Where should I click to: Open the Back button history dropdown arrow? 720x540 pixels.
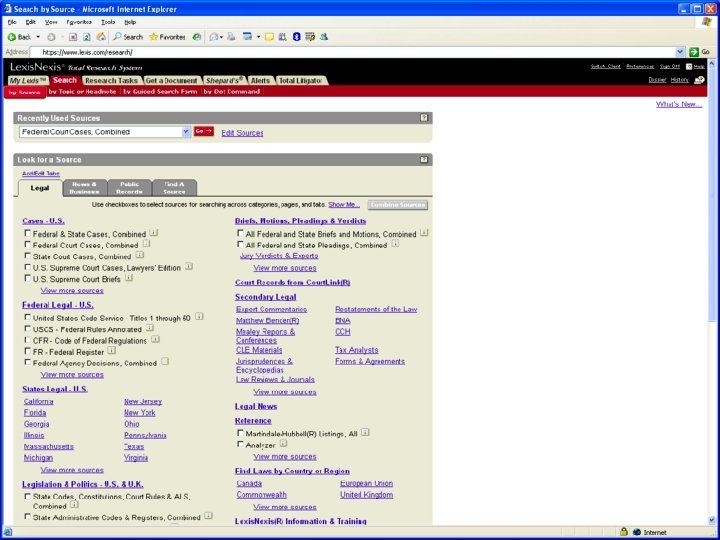point(38,37)
